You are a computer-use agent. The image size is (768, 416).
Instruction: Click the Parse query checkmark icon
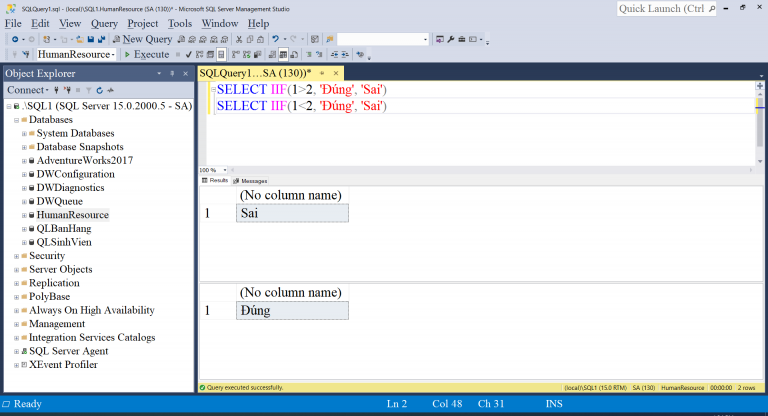[x=188, y=54]
